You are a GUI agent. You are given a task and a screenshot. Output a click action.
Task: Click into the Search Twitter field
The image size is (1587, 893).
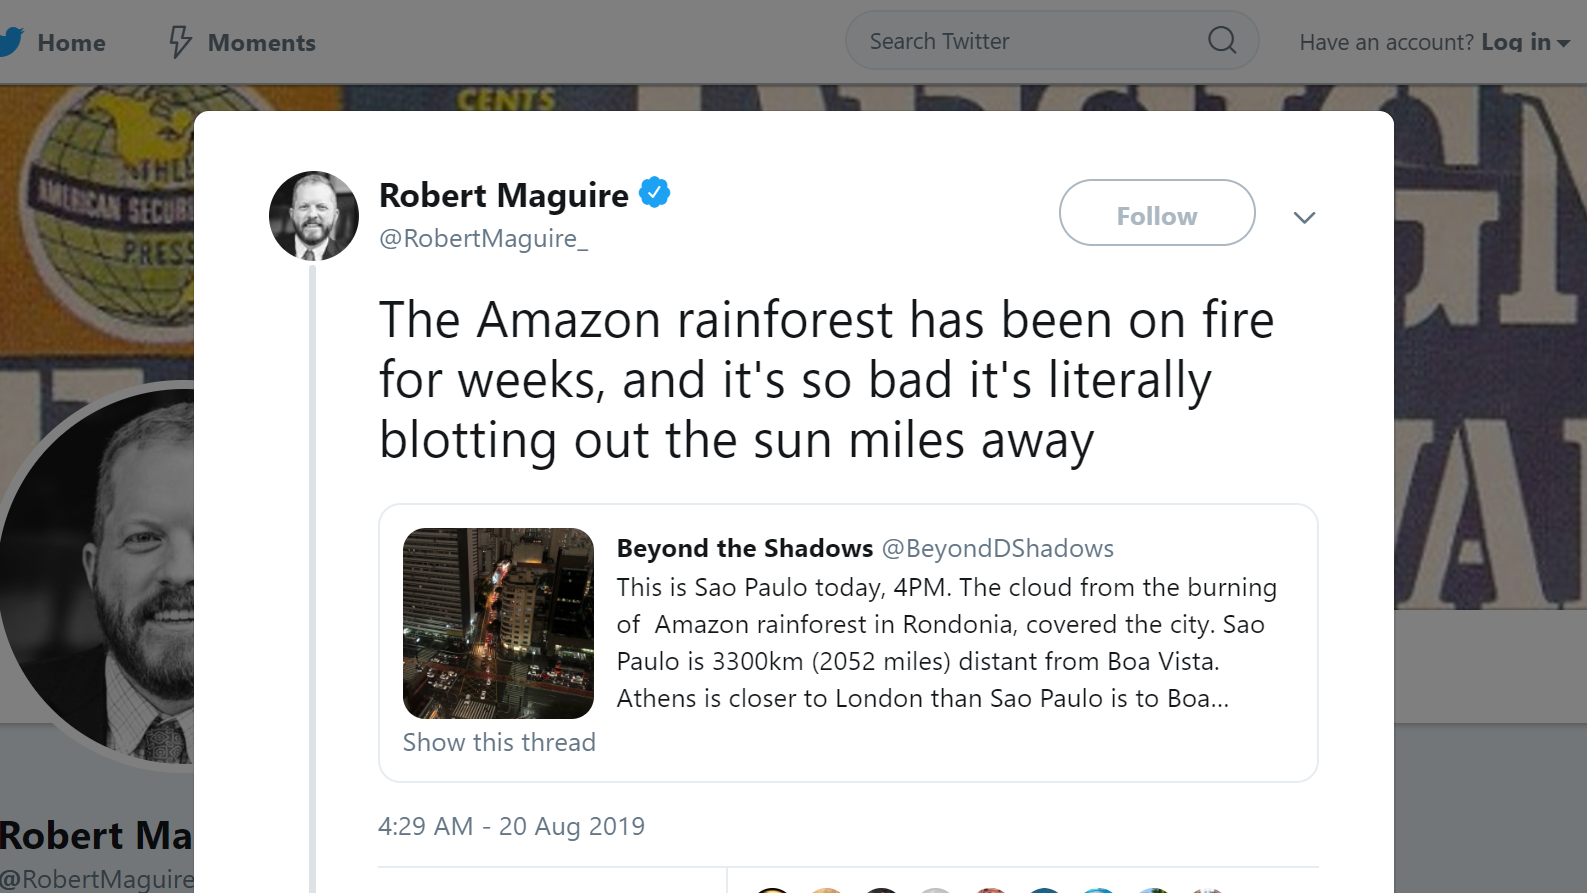[1020, 41]
